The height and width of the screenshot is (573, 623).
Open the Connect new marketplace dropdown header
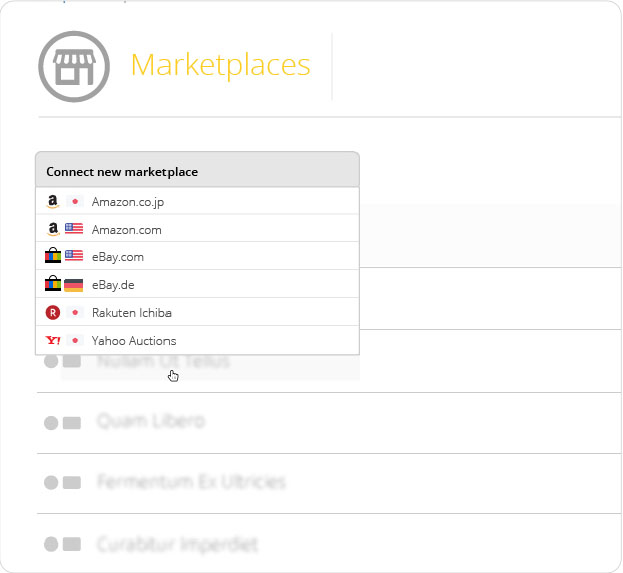click(197, 169)
